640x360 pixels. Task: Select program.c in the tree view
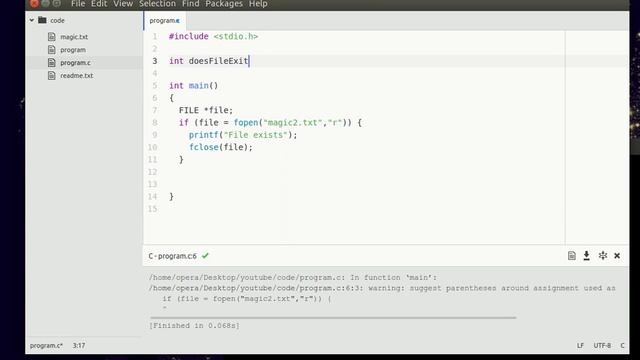coord(75,63)
